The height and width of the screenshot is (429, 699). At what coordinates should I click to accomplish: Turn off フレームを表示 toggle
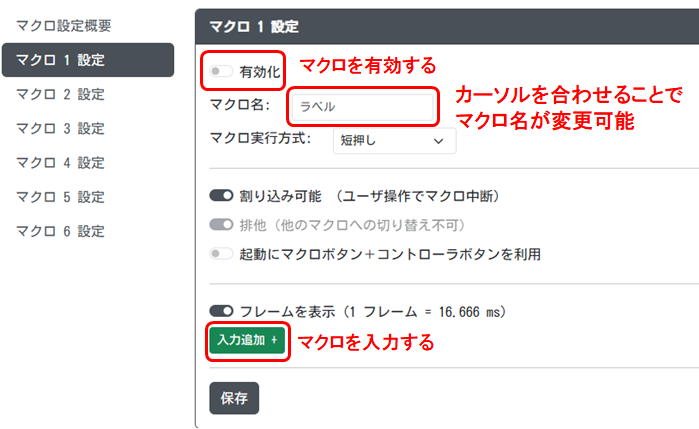click(221, 311)
